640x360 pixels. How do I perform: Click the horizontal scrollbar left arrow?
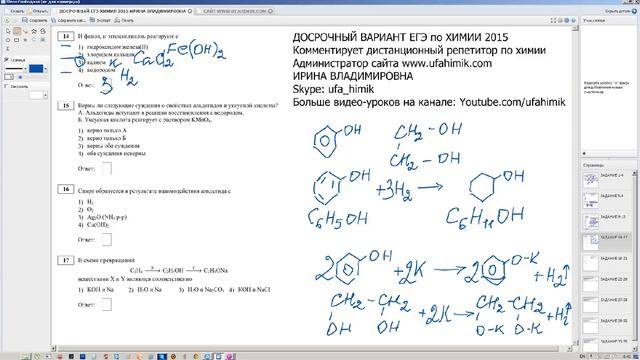pyautogui.click(x=53, y=349)
